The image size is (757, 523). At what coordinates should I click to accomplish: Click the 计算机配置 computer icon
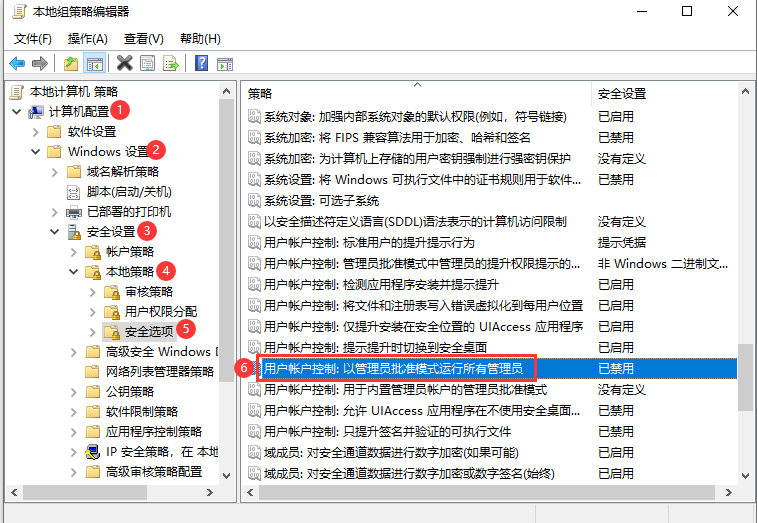pyautogui.click(x=36, y=112)
